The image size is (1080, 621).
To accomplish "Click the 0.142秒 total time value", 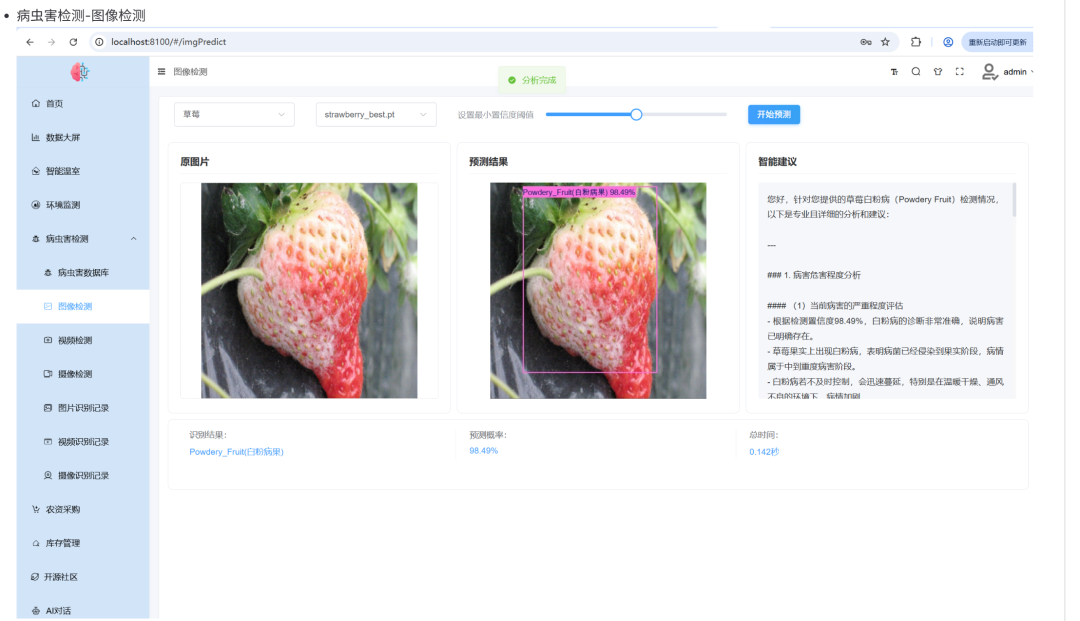I will point(765,452).
